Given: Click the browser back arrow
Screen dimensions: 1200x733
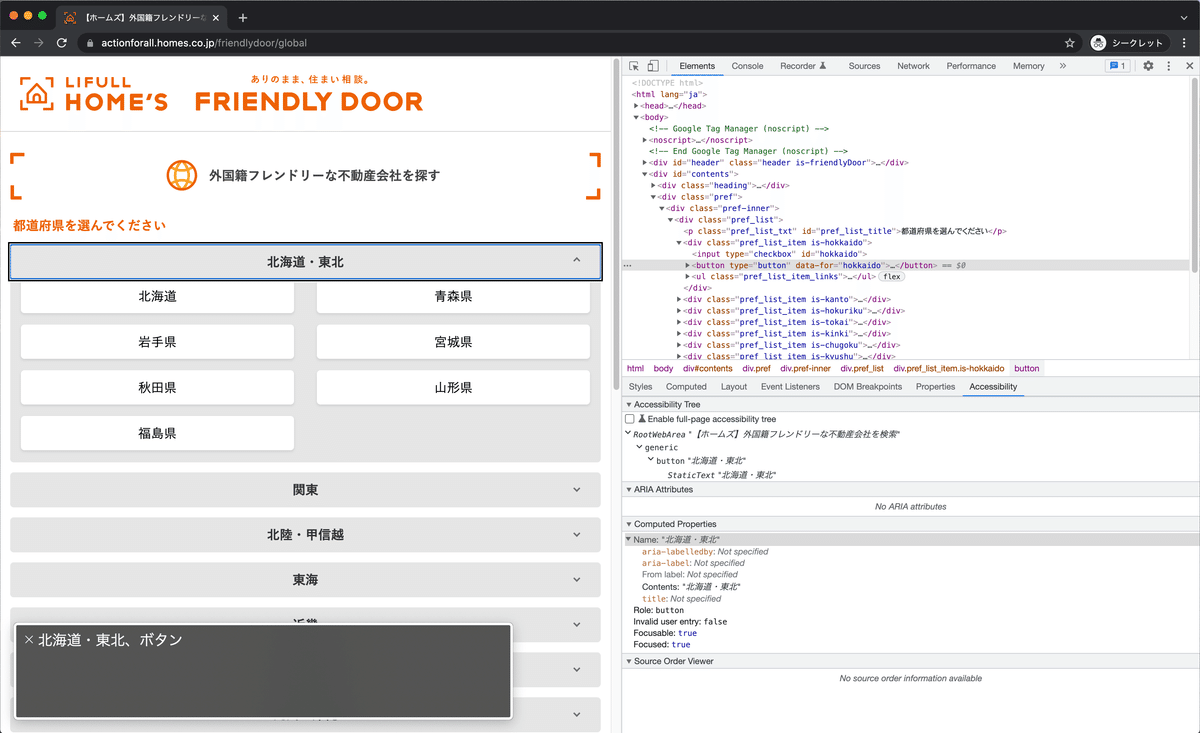Looking at the screenshot, I should click(15, 43).
